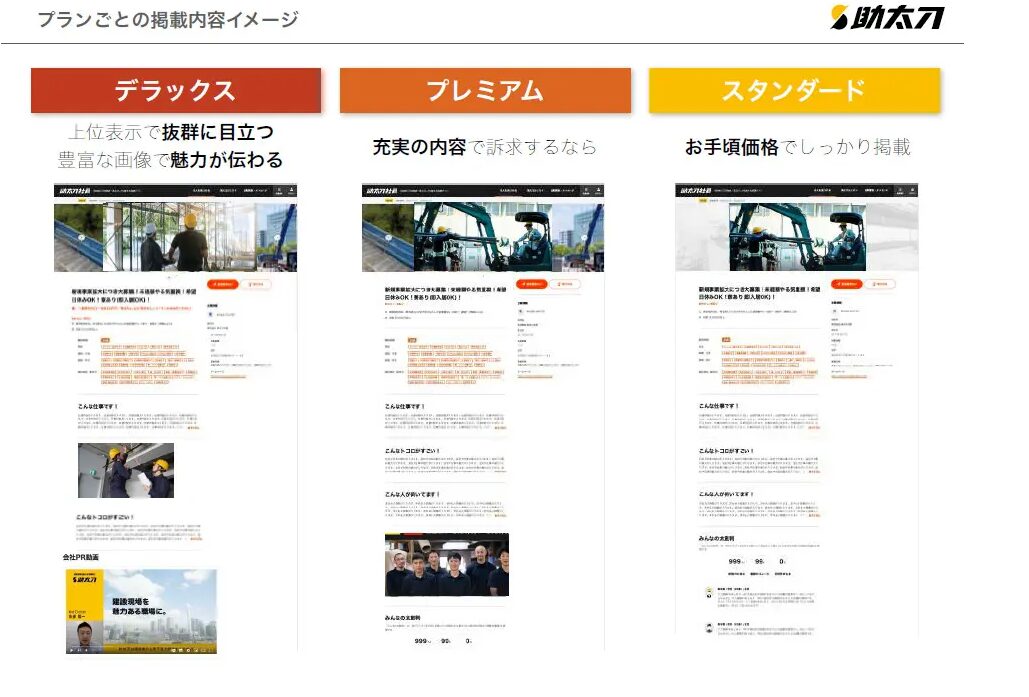Click the 999 count in Premium mockup
Viewport: 1029px width, 697px height.
click(422, 641)
